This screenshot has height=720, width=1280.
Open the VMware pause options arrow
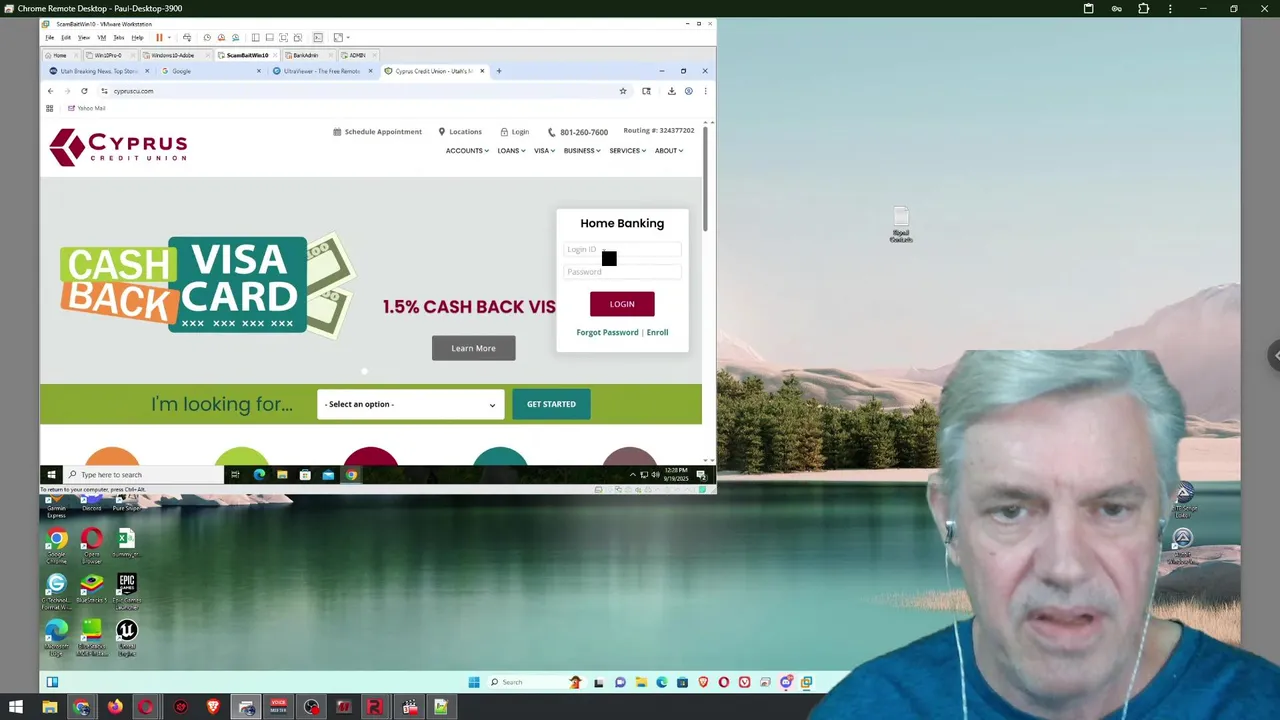coord(168,38)
